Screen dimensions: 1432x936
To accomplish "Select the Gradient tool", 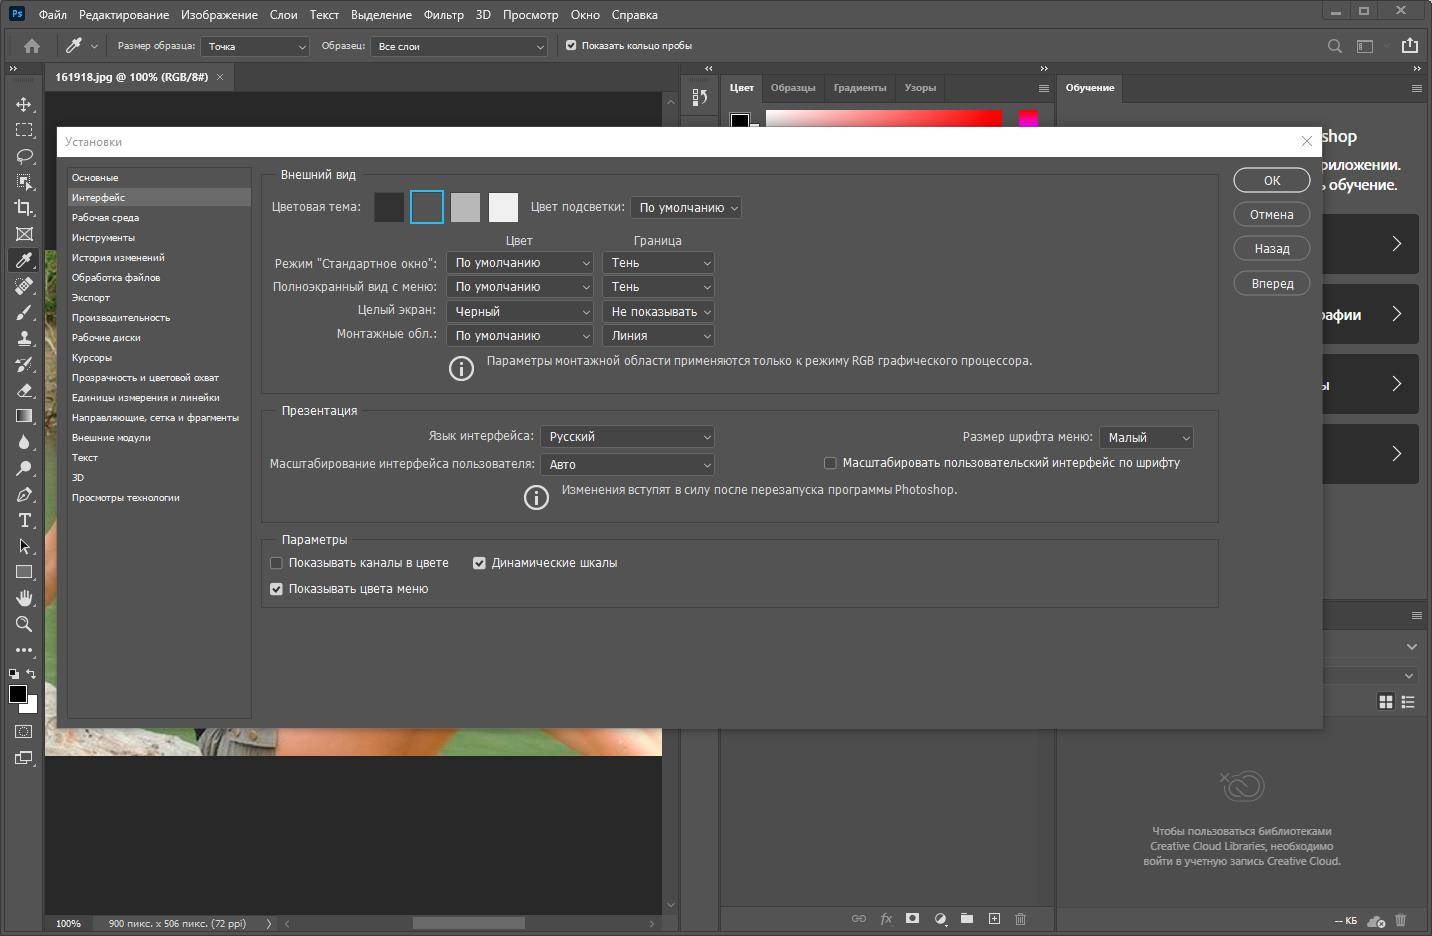I will (x=24, y=416).
